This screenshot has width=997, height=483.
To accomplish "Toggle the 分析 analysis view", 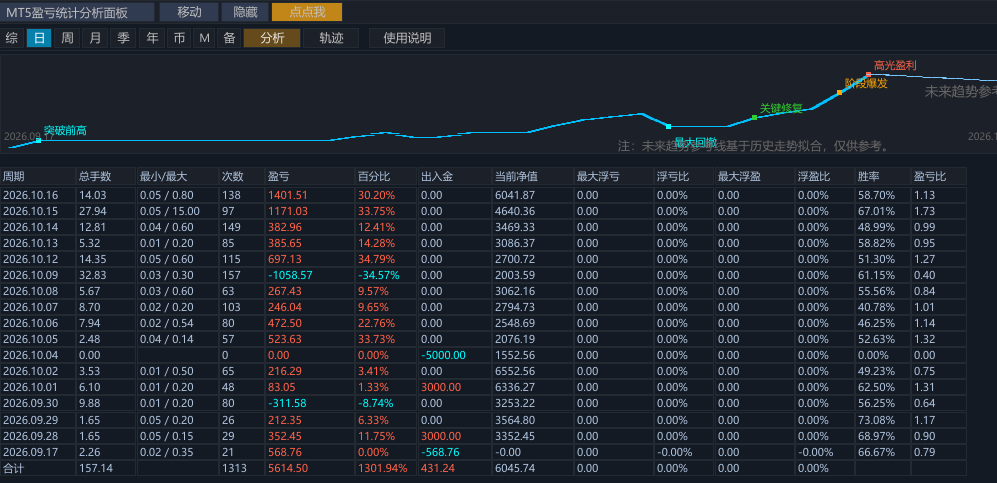I will [x=272, y=38].
